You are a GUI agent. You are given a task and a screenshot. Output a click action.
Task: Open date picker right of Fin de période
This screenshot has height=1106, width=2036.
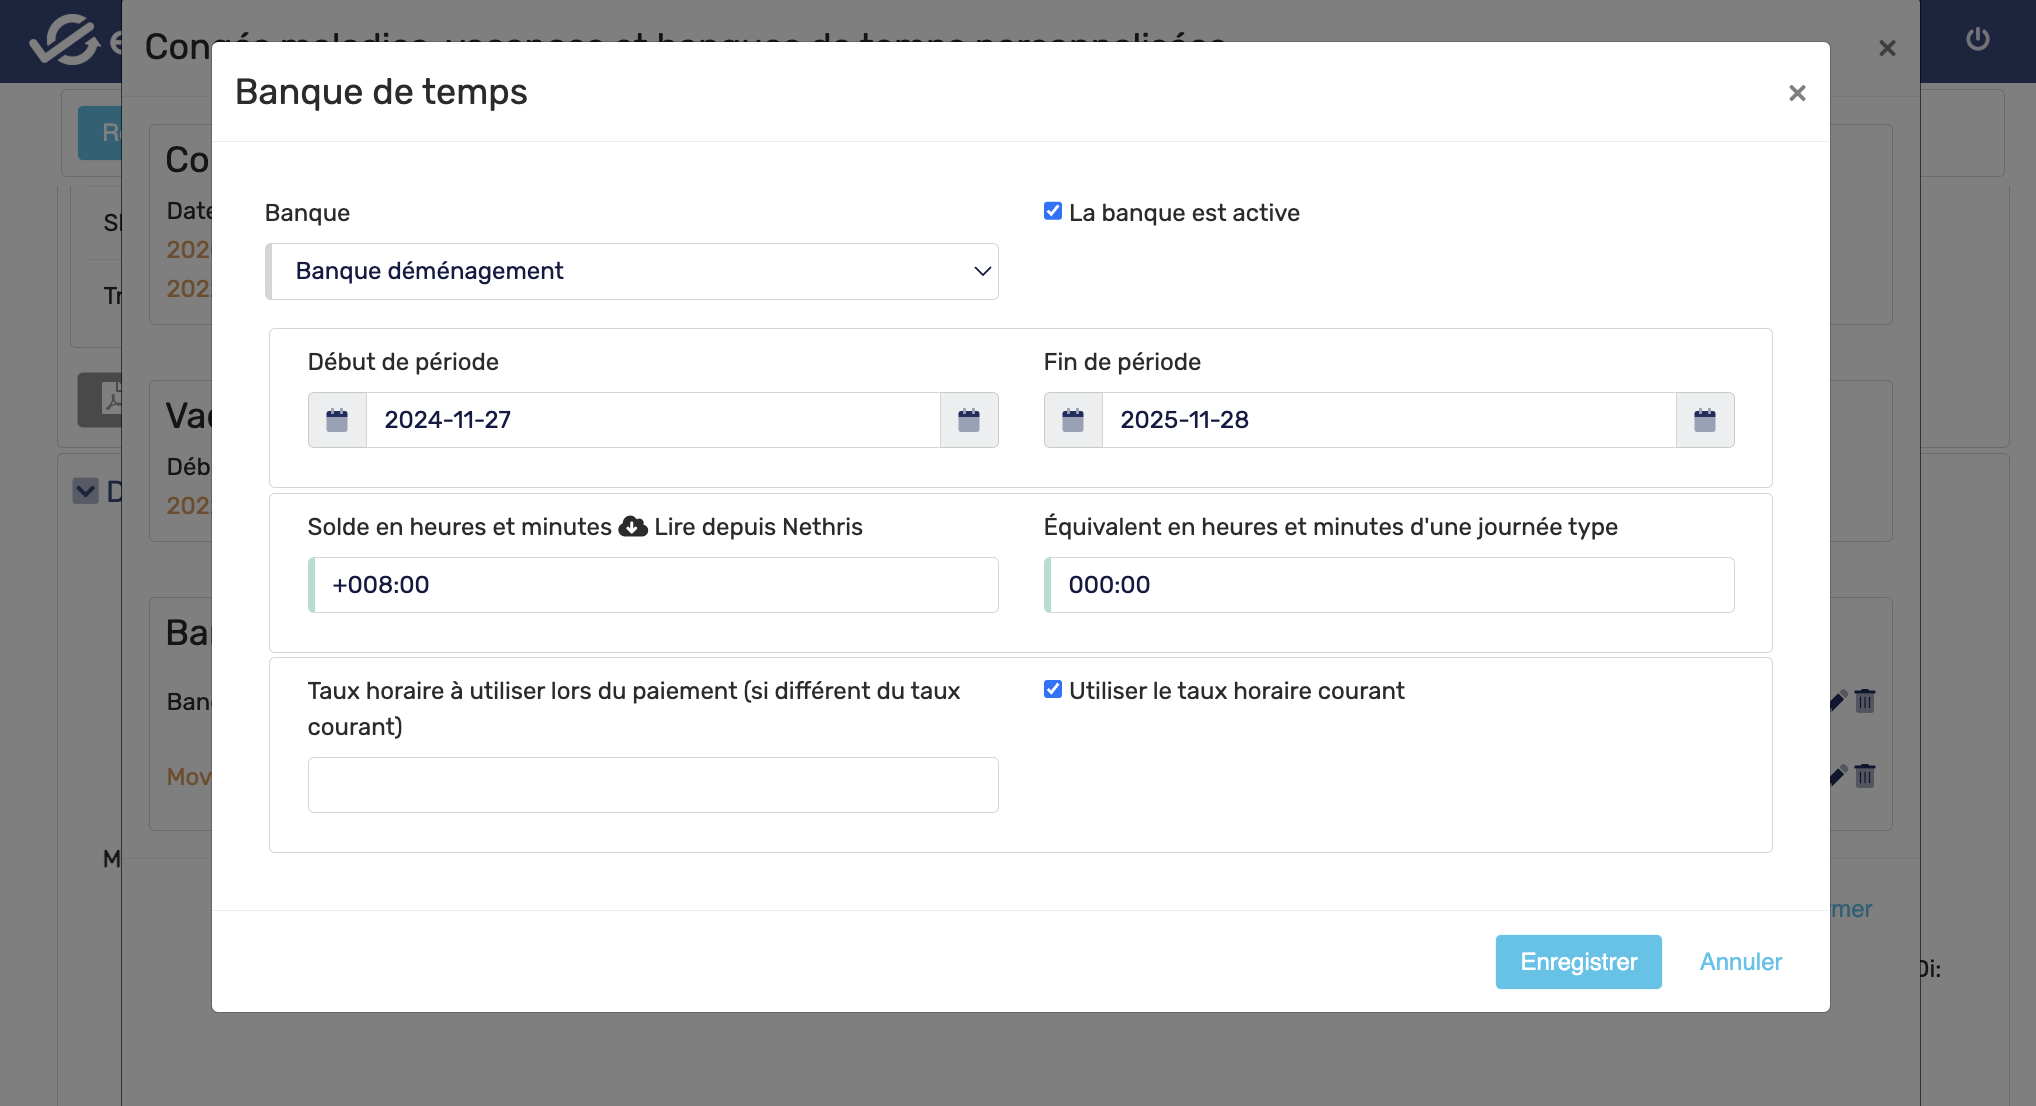click(1704, 420)
